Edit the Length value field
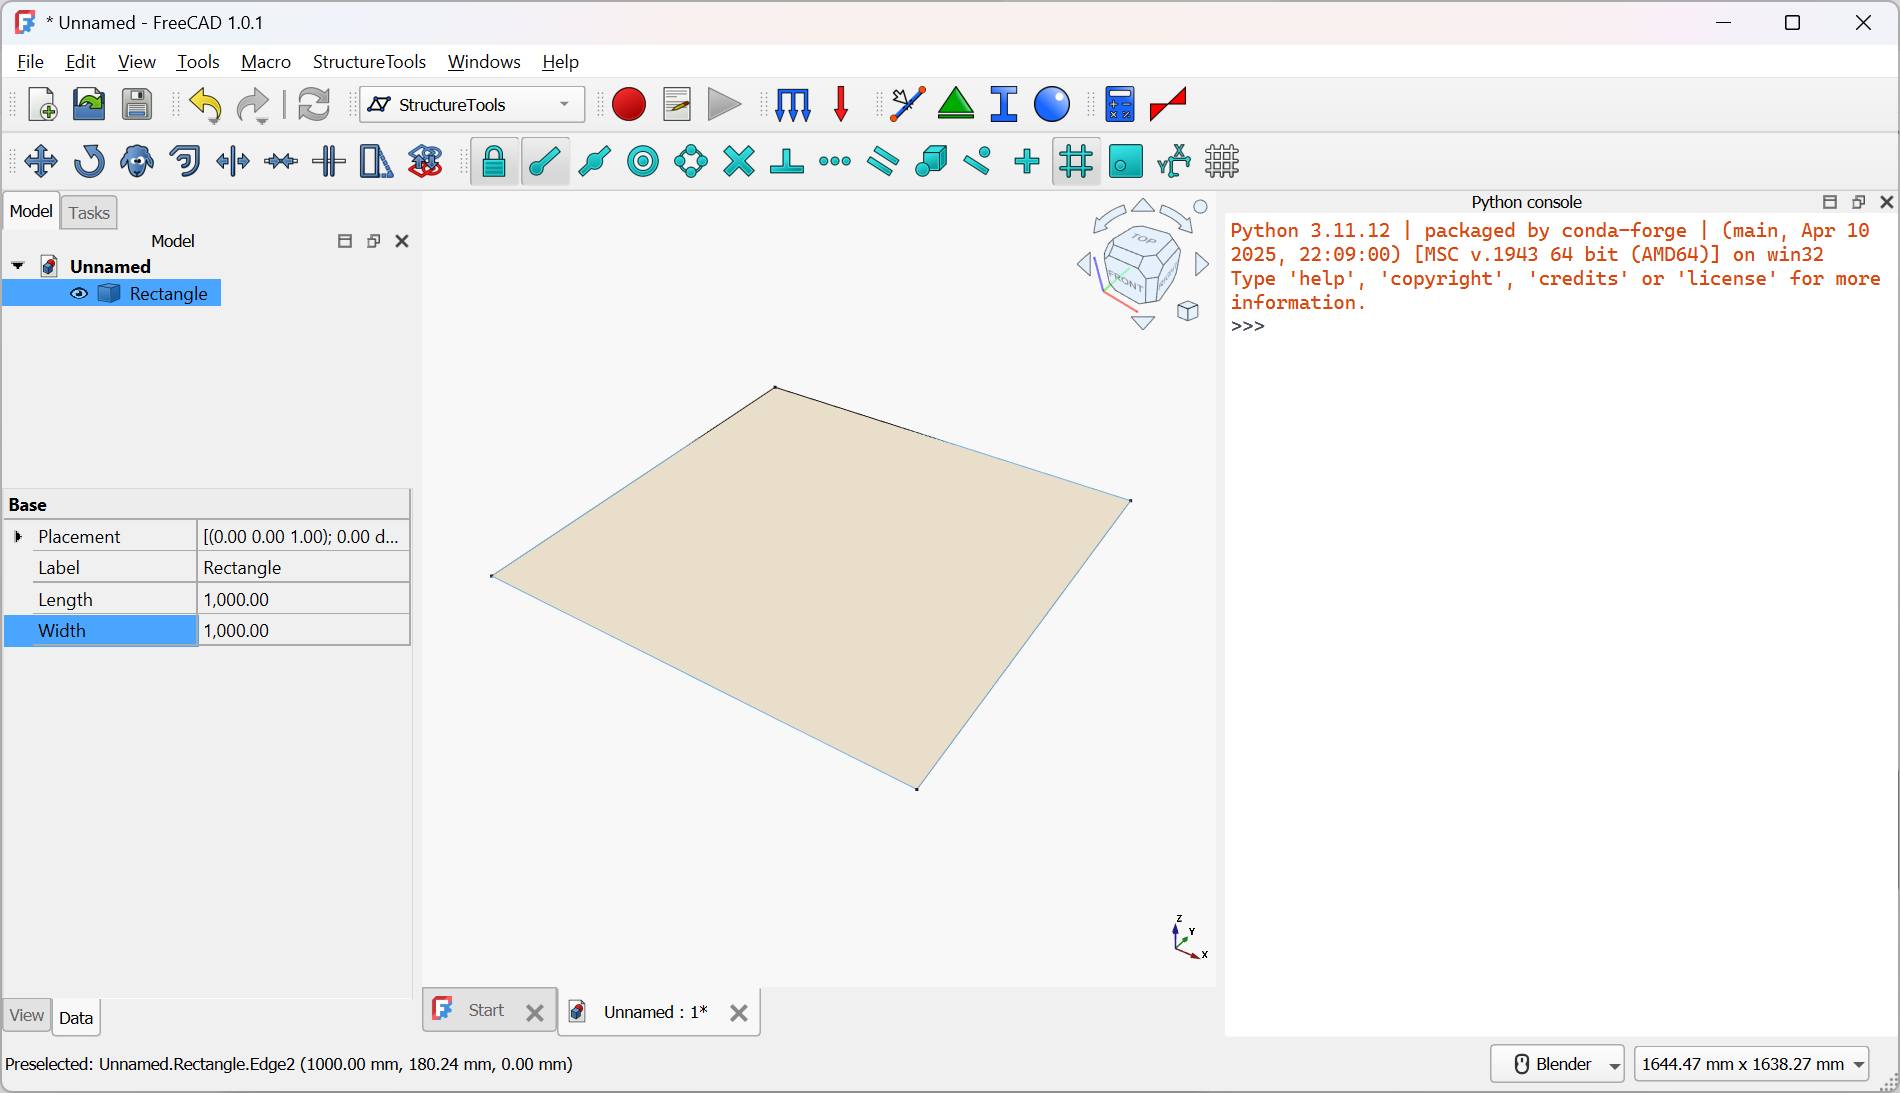This screenshot has width=1900, height=1093. [x=304, y=600]
